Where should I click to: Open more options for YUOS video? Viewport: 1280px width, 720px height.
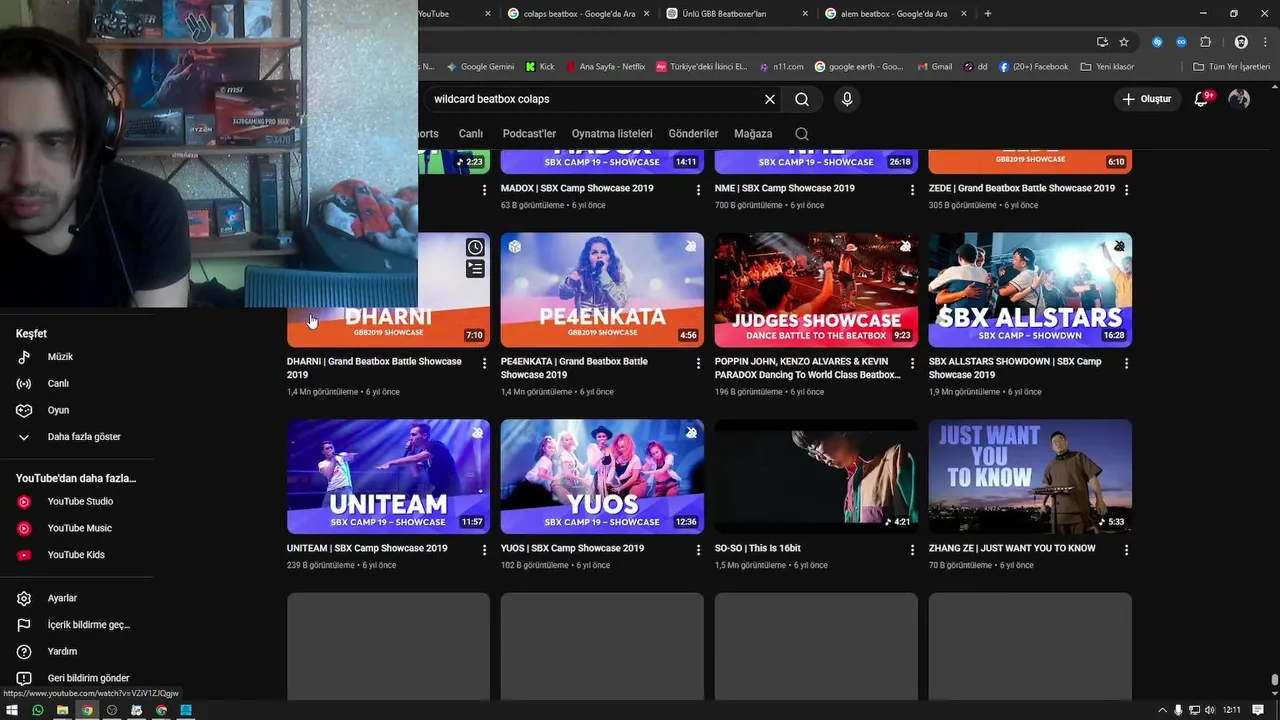pyautogui.click(x=698, y=550)
